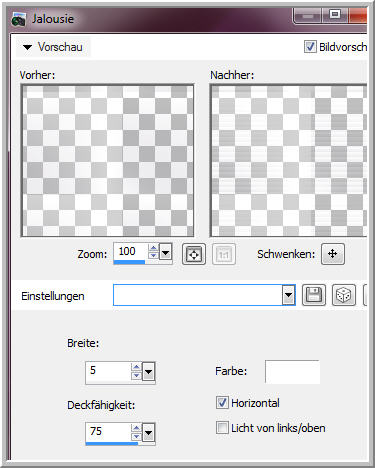The image size is (375, 468).
Task: Open the Deckfähigkeit slider dropdown
Action: (148, 433)
